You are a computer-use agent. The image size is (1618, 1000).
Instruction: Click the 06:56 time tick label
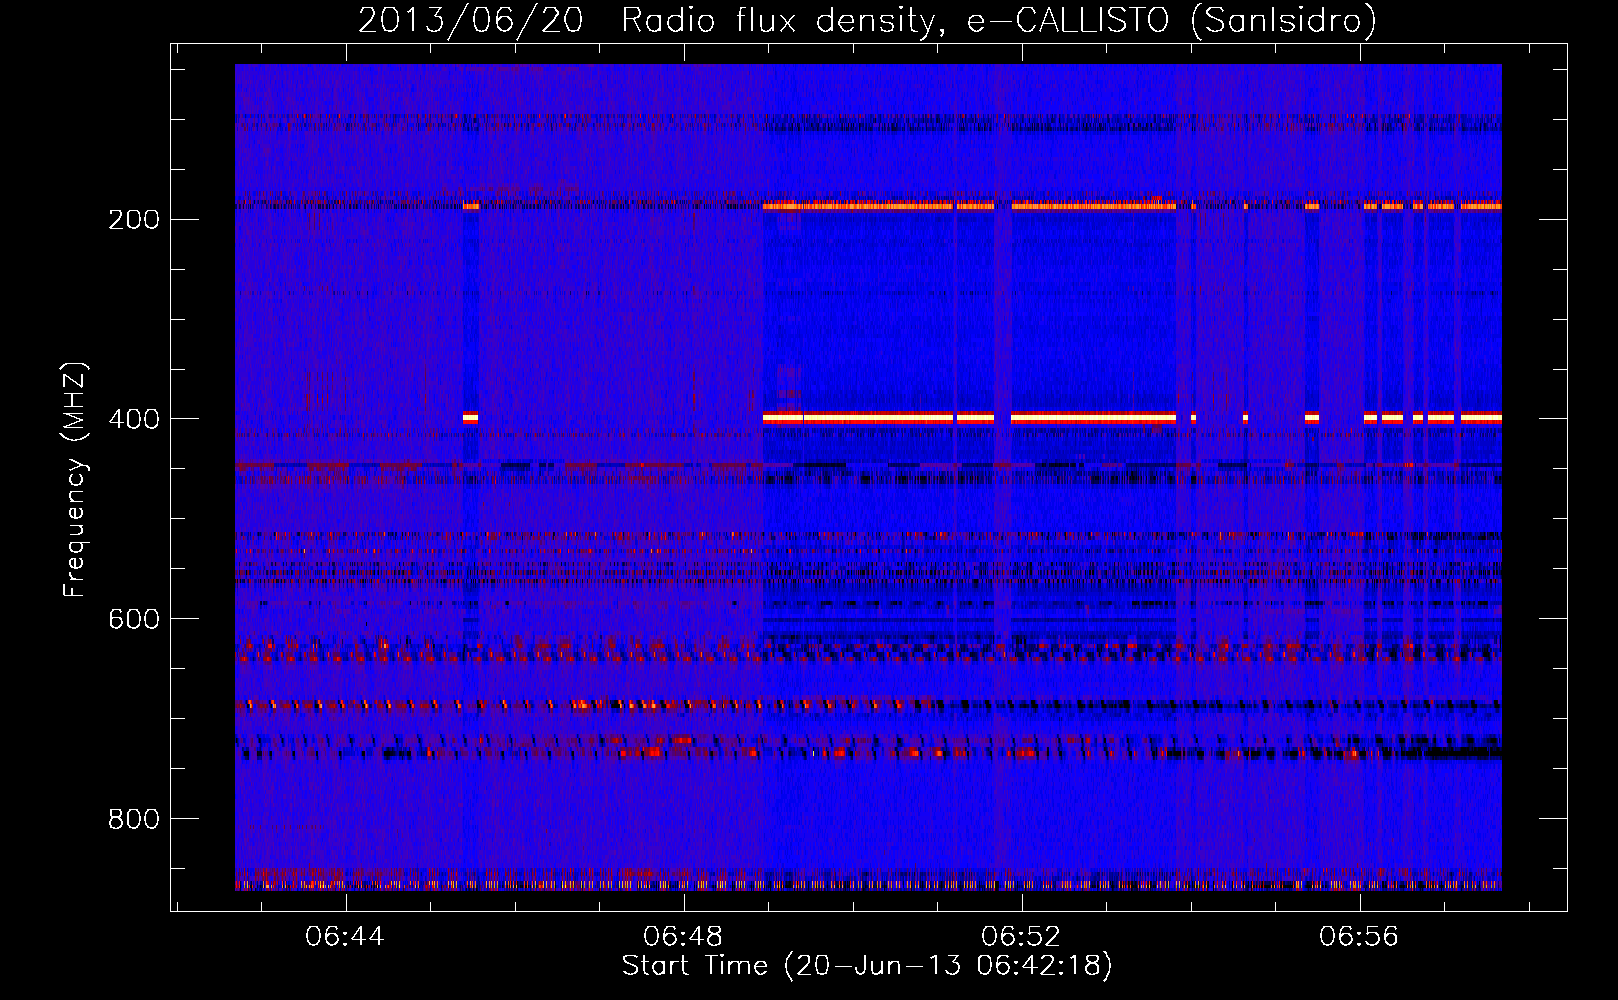(x=1359, y=937)
